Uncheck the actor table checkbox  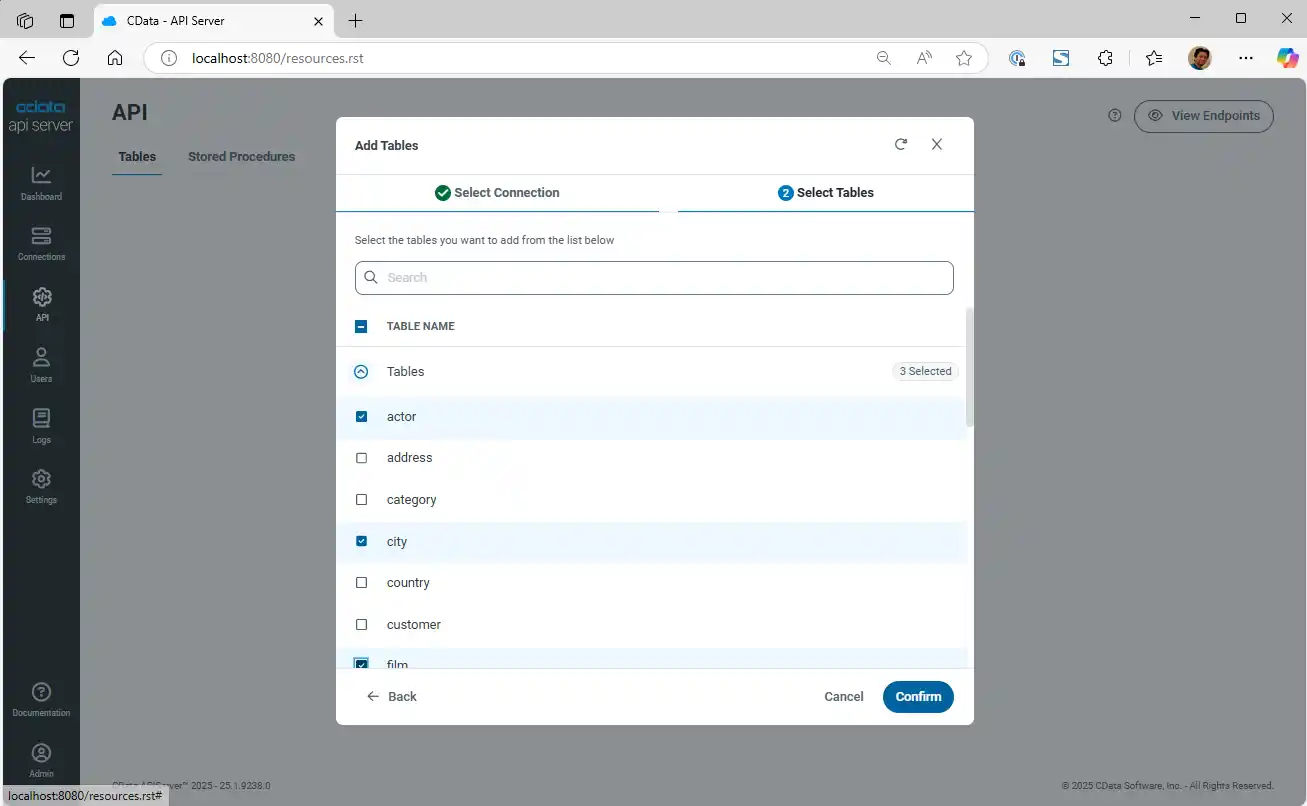click(x=362, y=417)
